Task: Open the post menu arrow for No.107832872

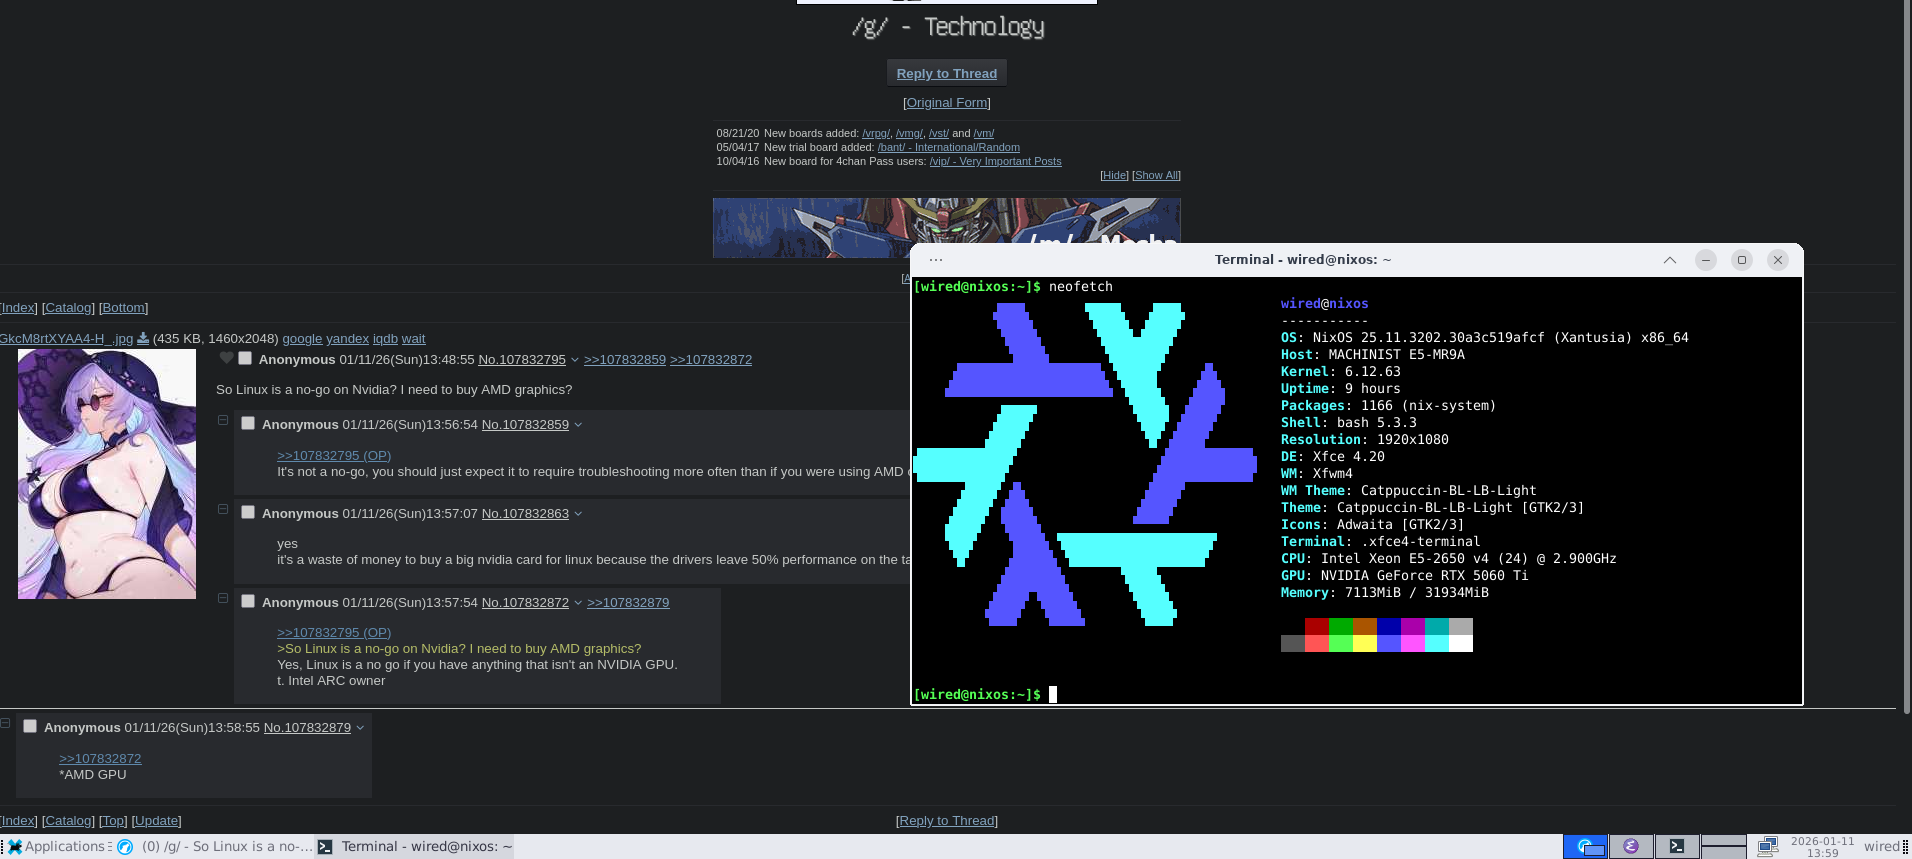Action: pyautogui.click(x=578, y=603)
